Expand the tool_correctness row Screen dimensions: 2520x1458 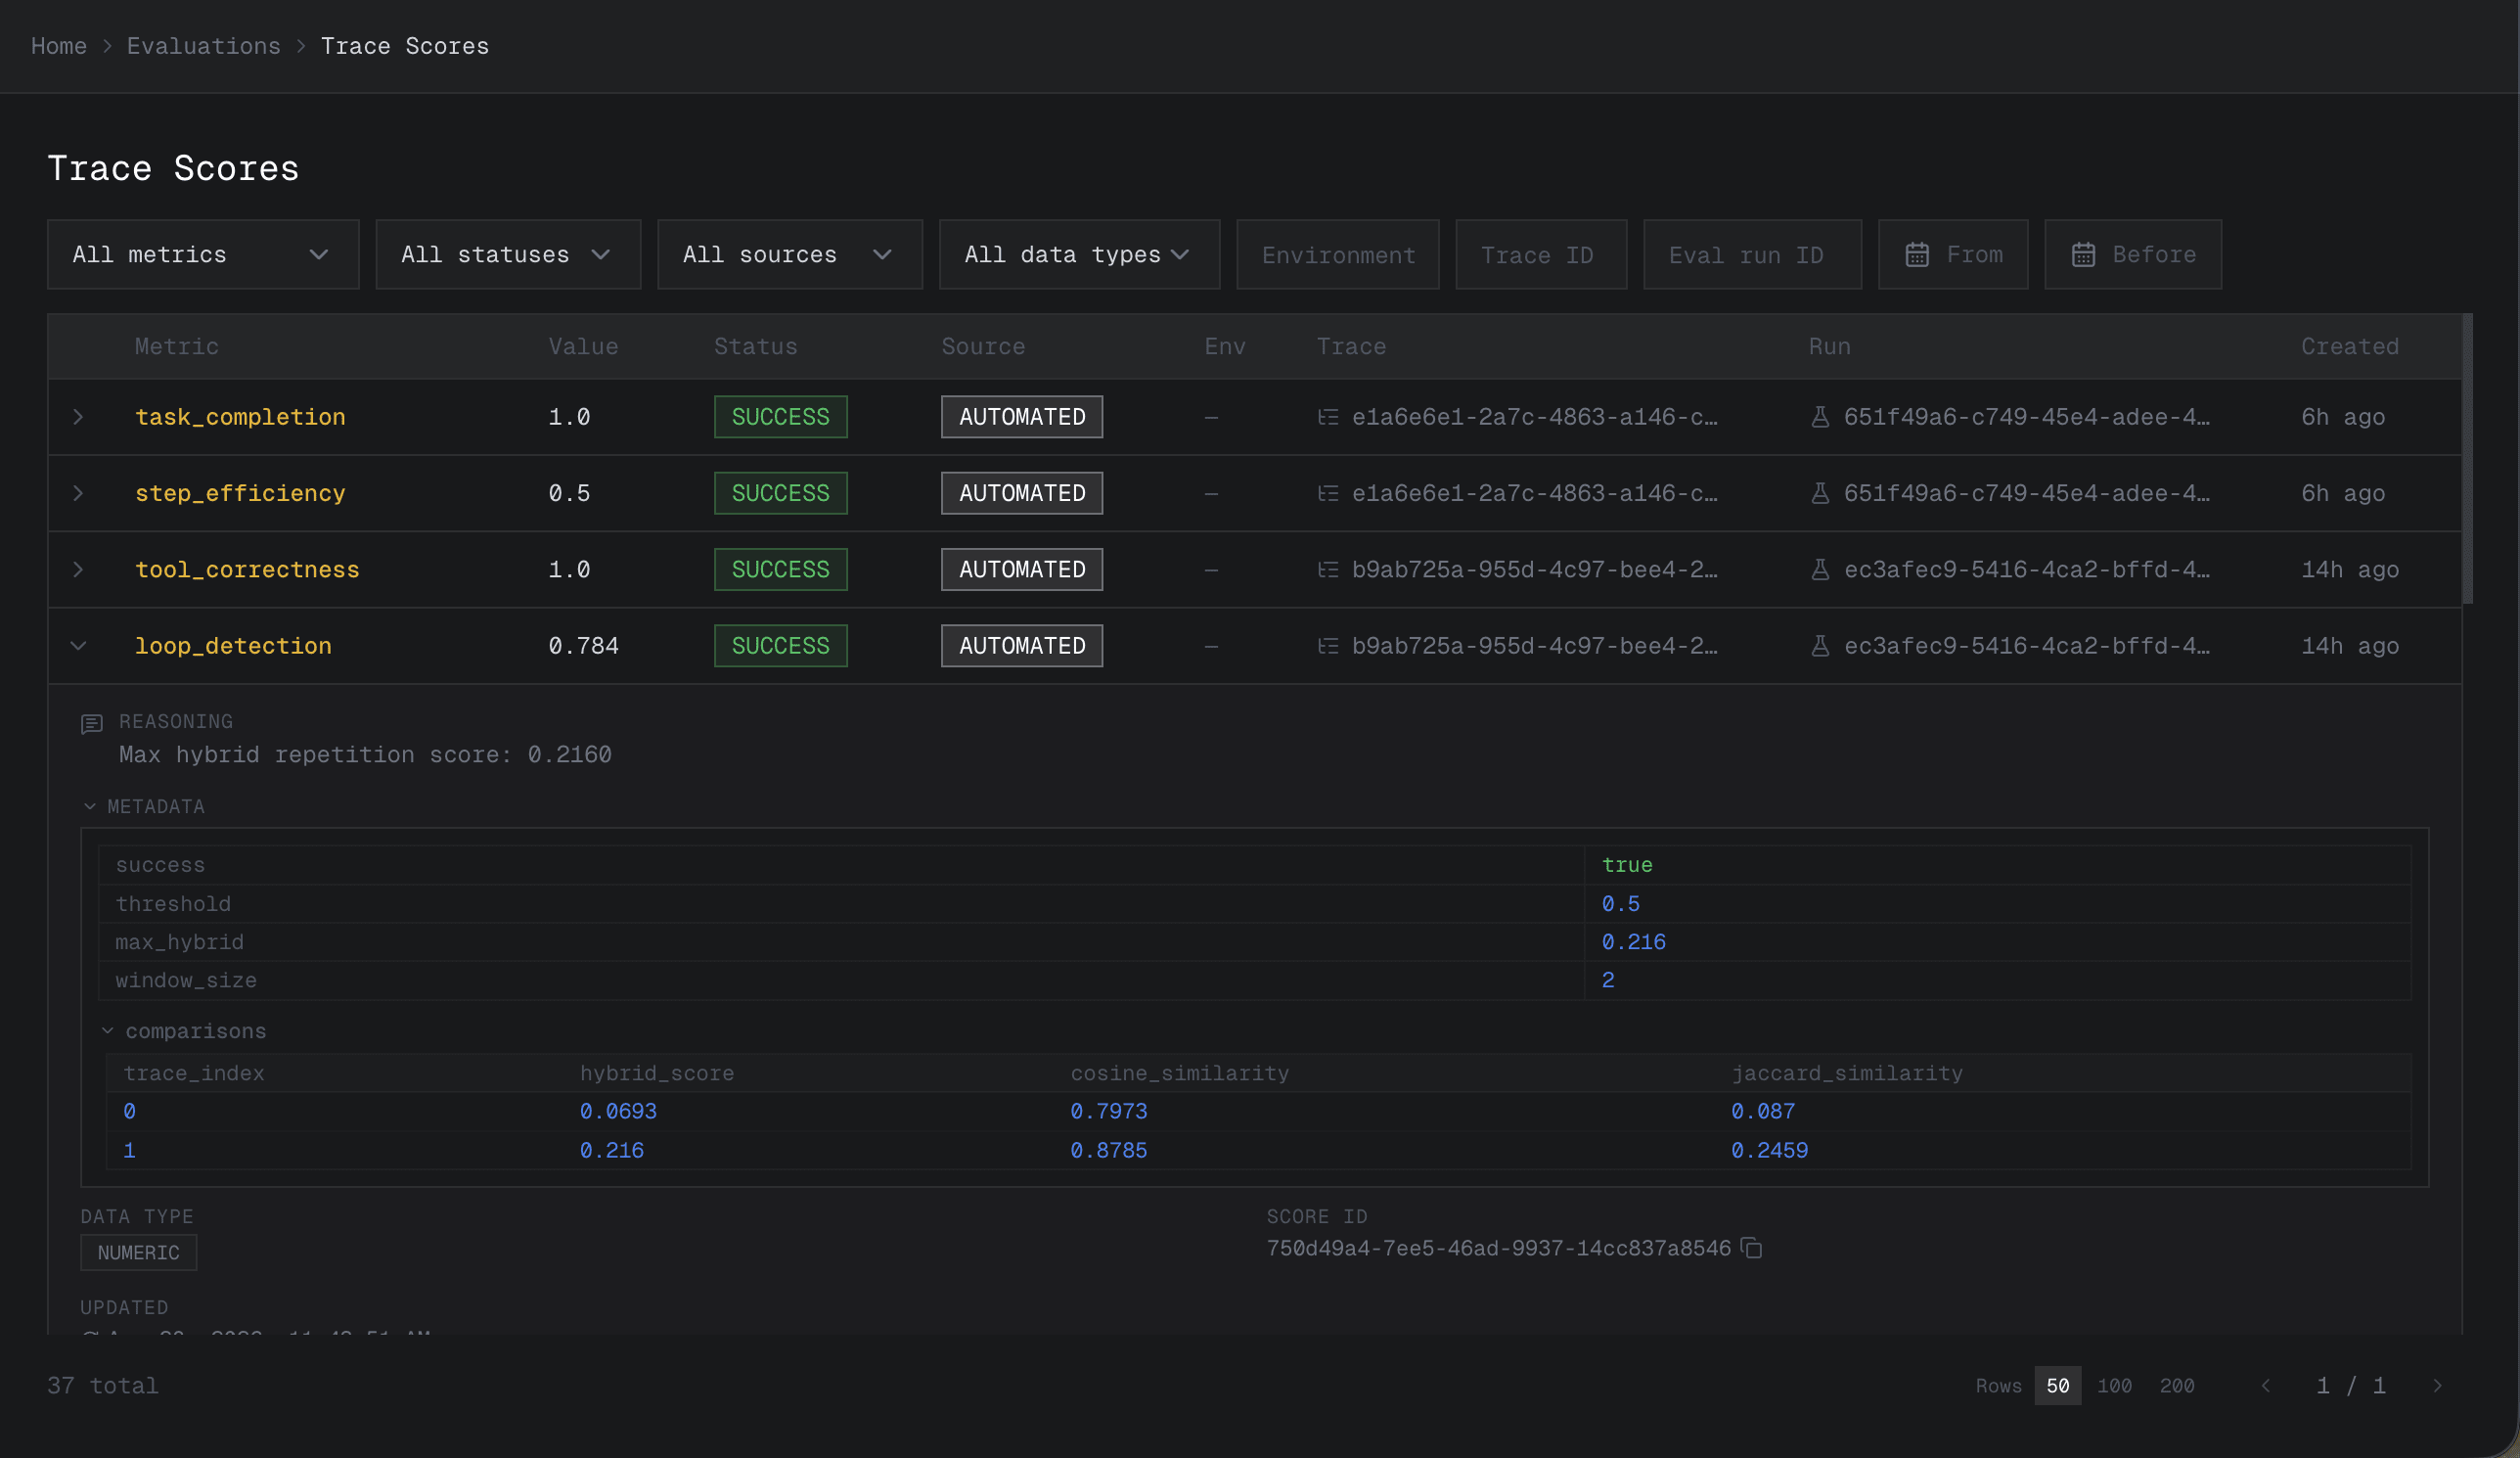pyautogui.click(x=78, y=570)
